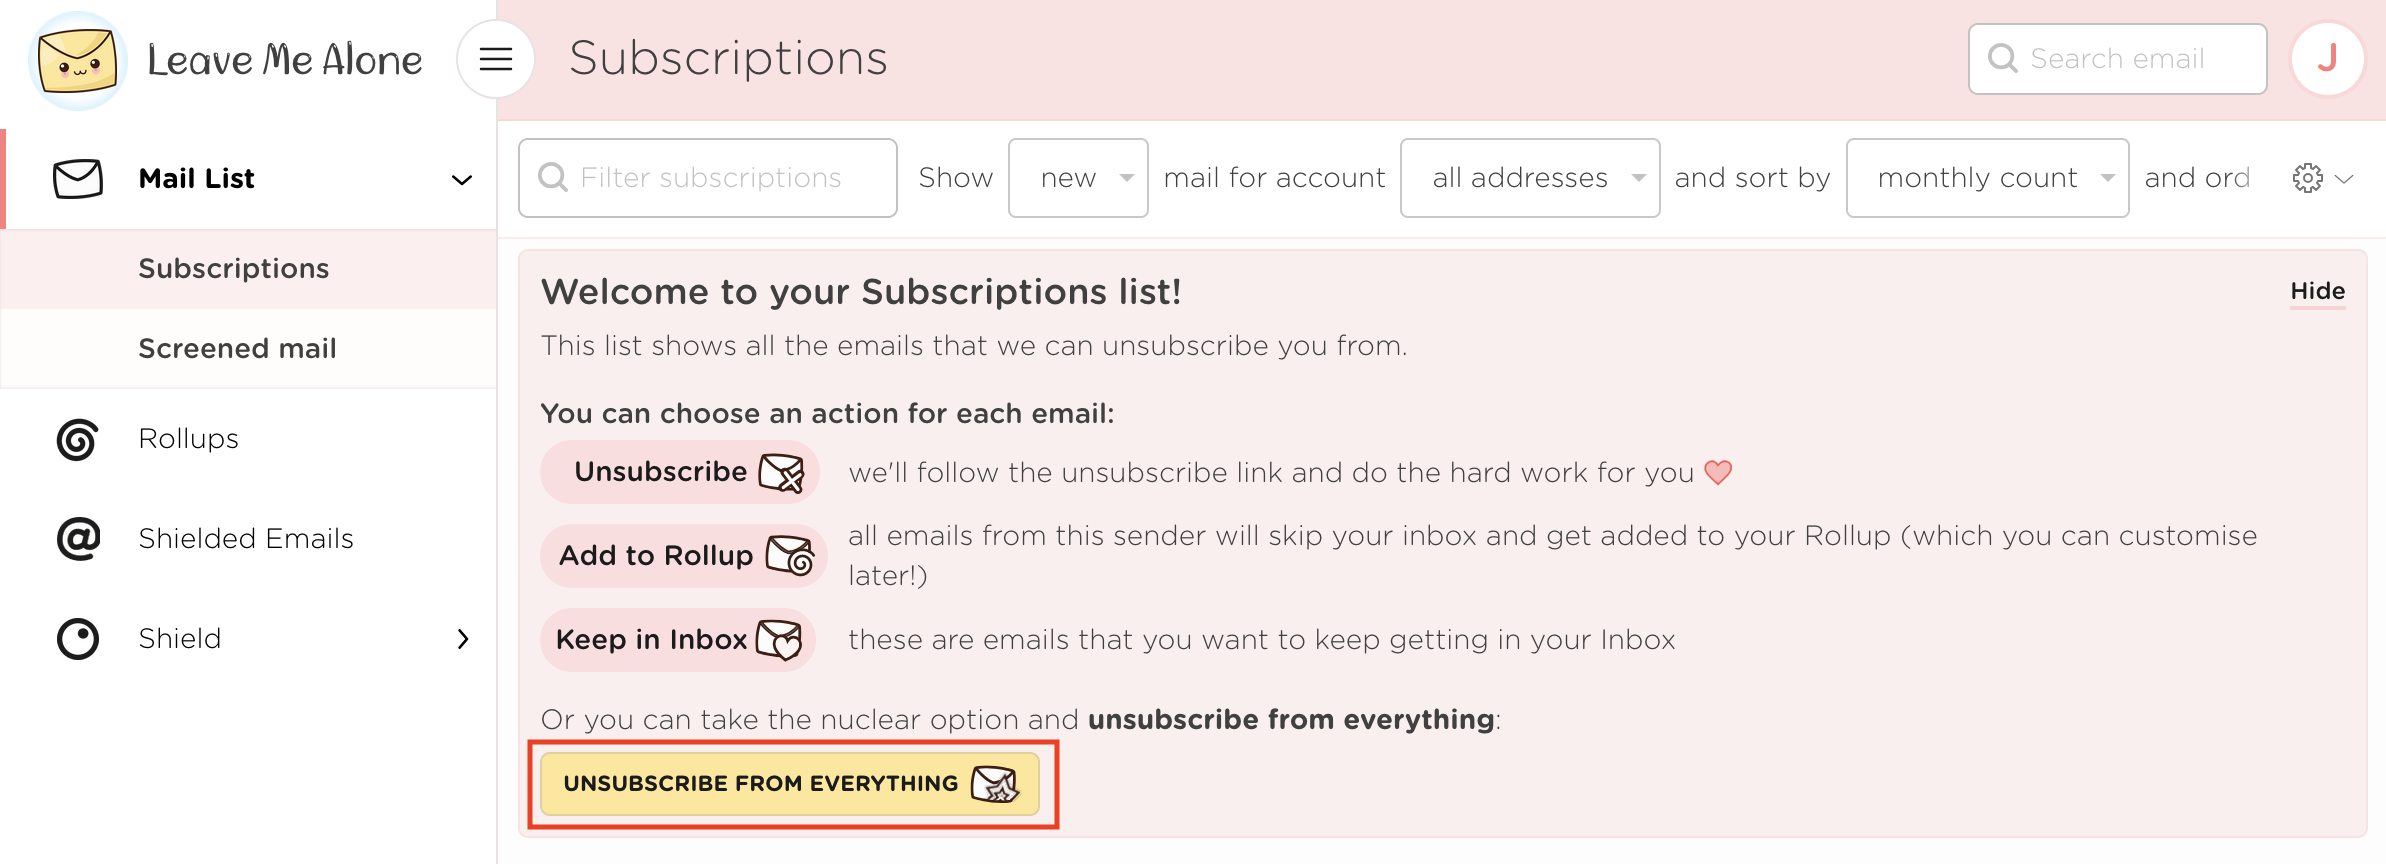This screenshot has height=864, width=2386.
Task: Open the settings gear icon
Action: click(2308, 178)
